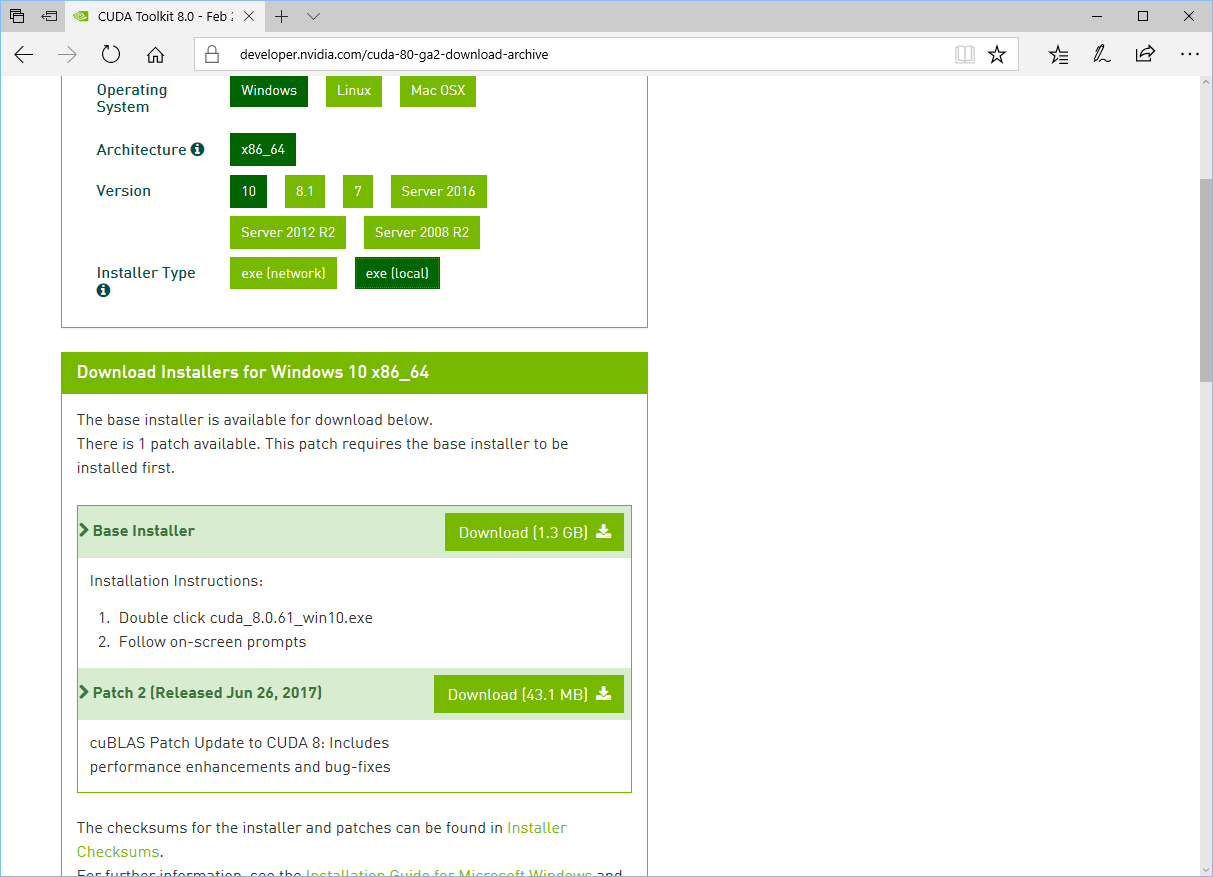Show tab previews chevron
The width and height of the screenshot is (1213, 877).
pyautogui.click(x=314, y=16)
